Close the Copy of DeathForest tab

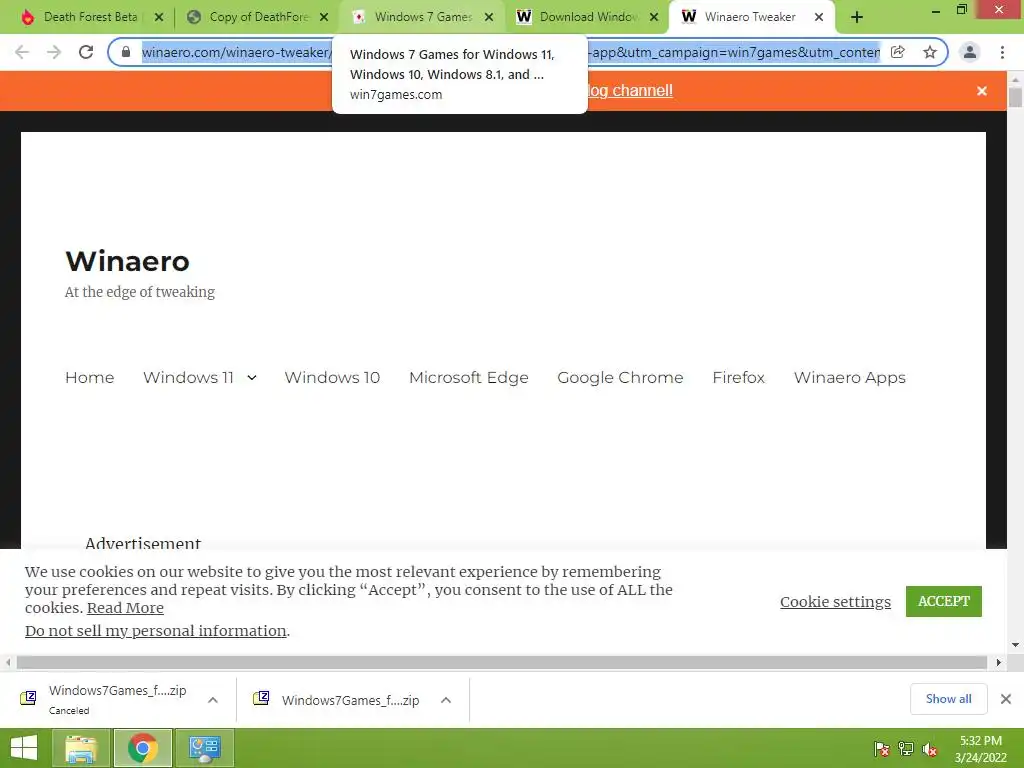pos(324,18)
